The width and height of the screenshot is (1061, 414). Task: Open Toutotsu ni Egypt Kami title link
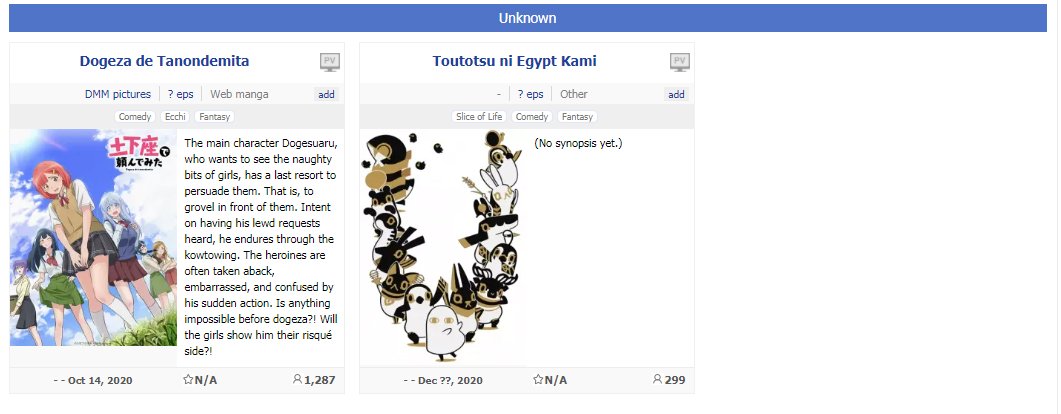514,61
